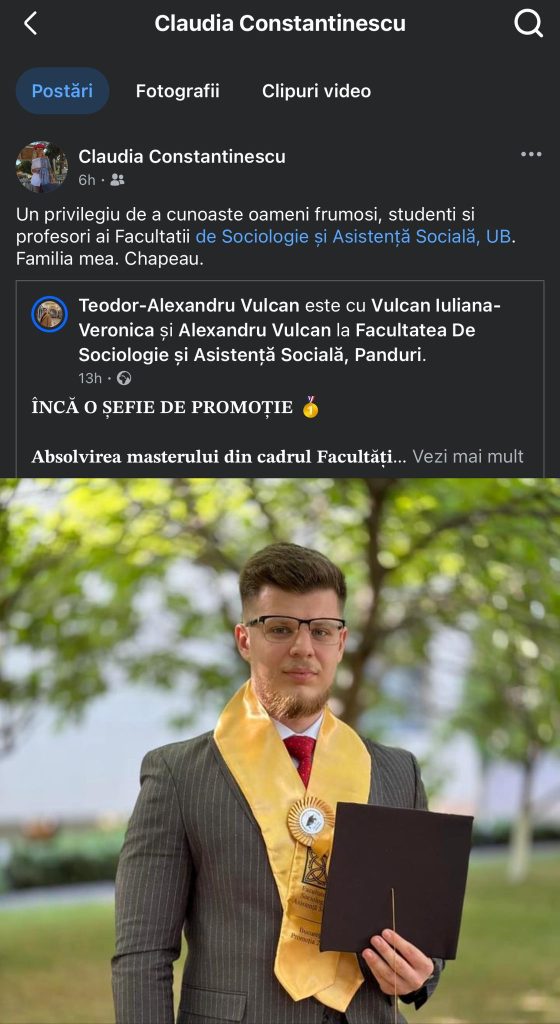
Task: Tap Claudia Constantinescu's profile picture
Action: tap(42, 167)
